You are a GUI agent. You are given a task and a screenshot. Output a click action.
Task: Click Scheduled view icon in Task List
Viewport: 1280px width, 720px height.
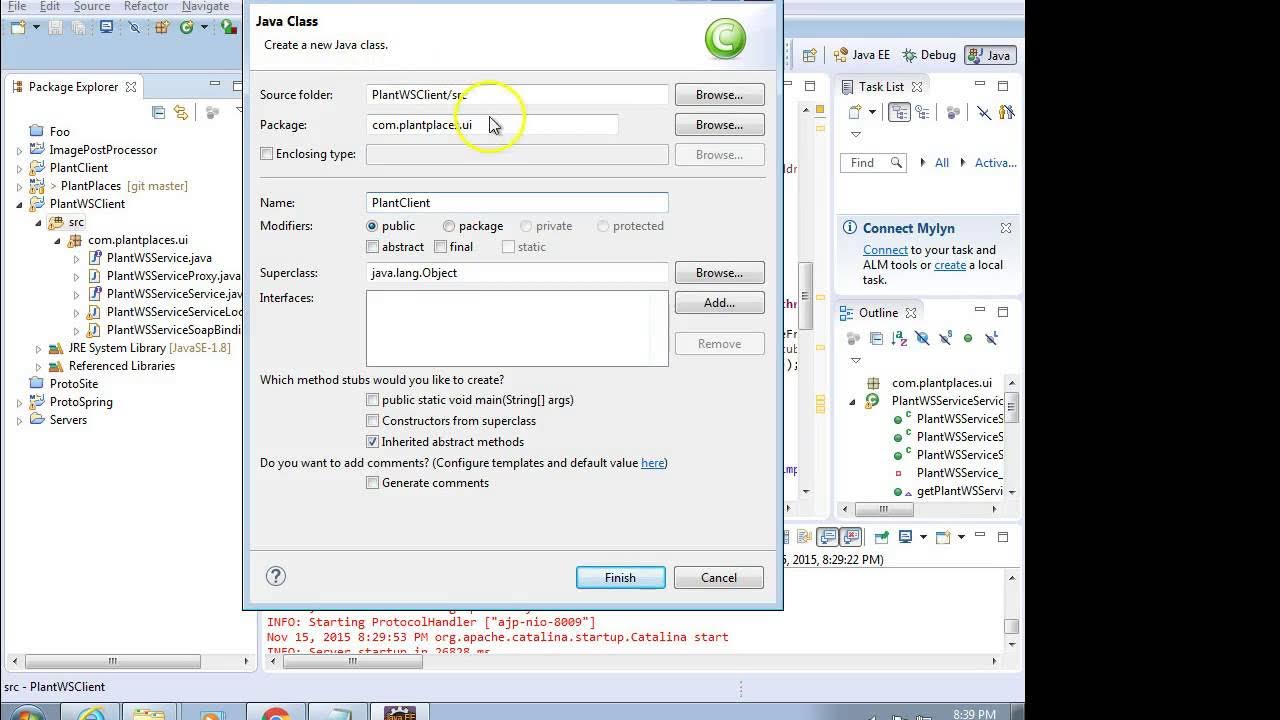pos(921,113)
